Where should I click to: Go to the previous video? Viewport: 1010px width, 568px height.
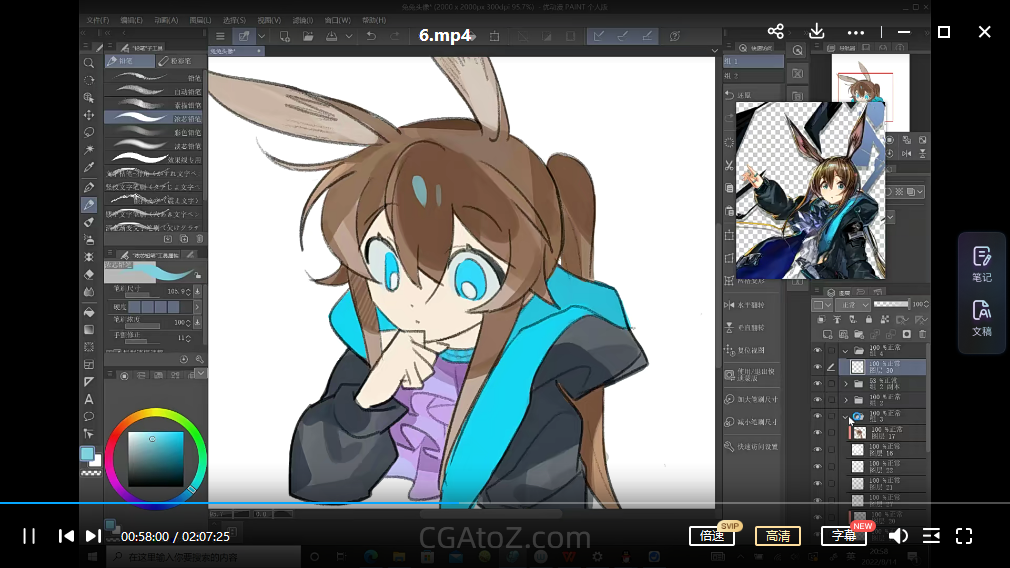[66, 536]
